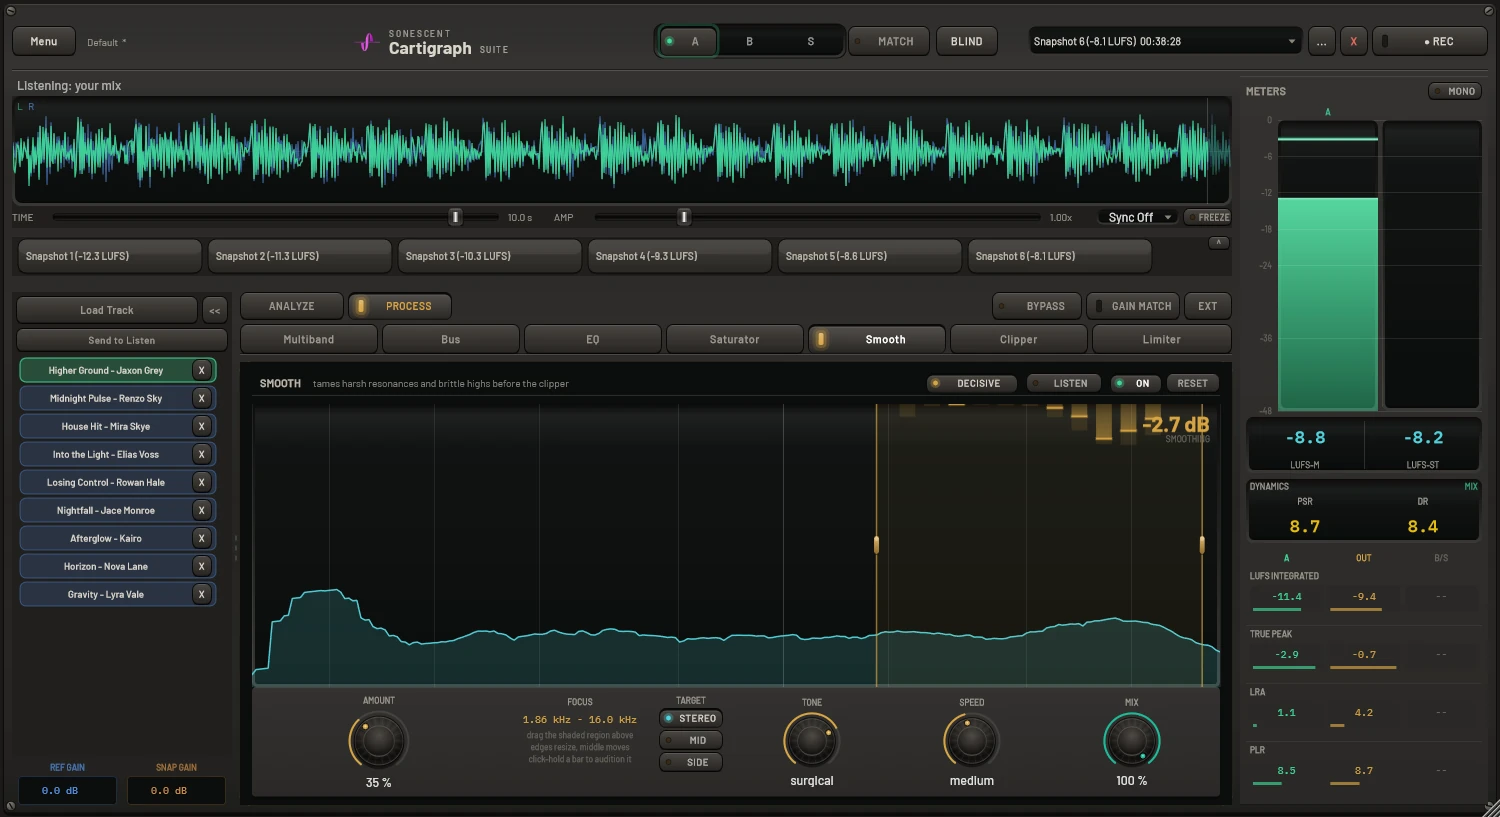Screen dimensions: 1500x817
Task: Remove House Hit - Mira Skye track
Action: coord(201,426)
